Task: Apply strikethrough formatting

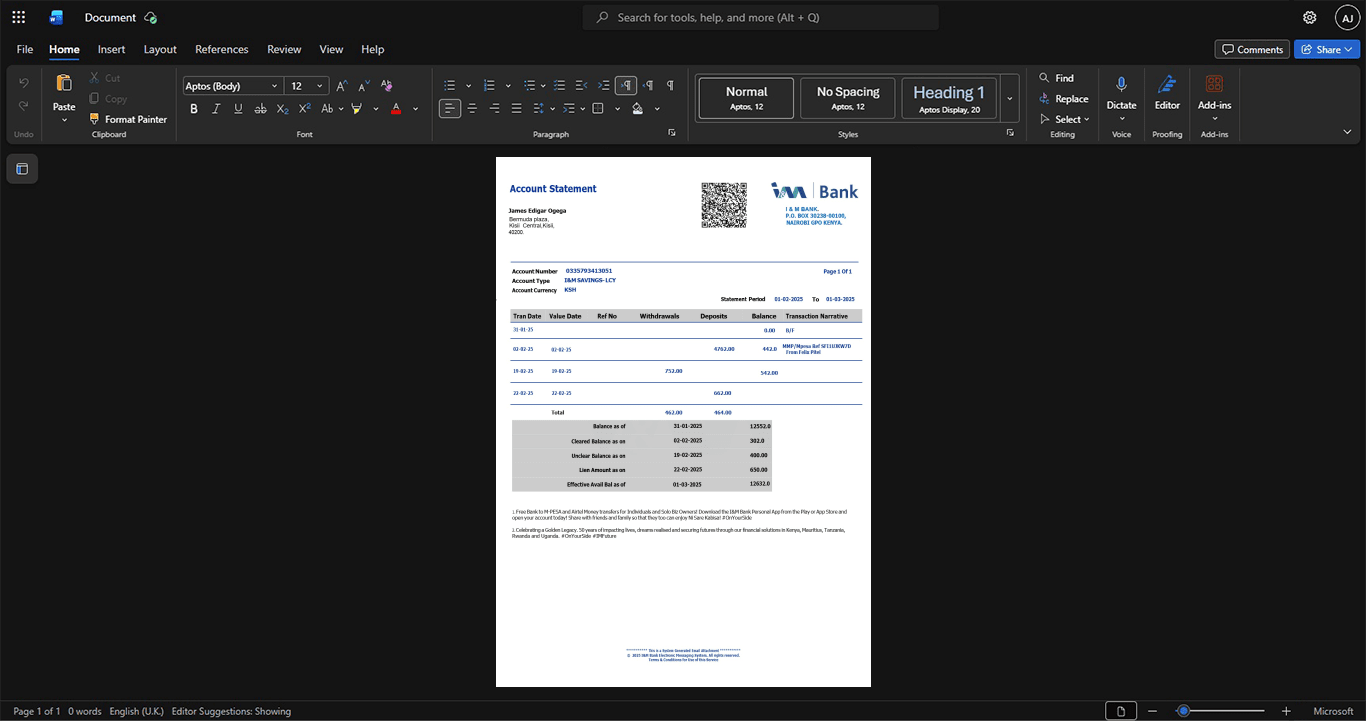Action: 260,108
